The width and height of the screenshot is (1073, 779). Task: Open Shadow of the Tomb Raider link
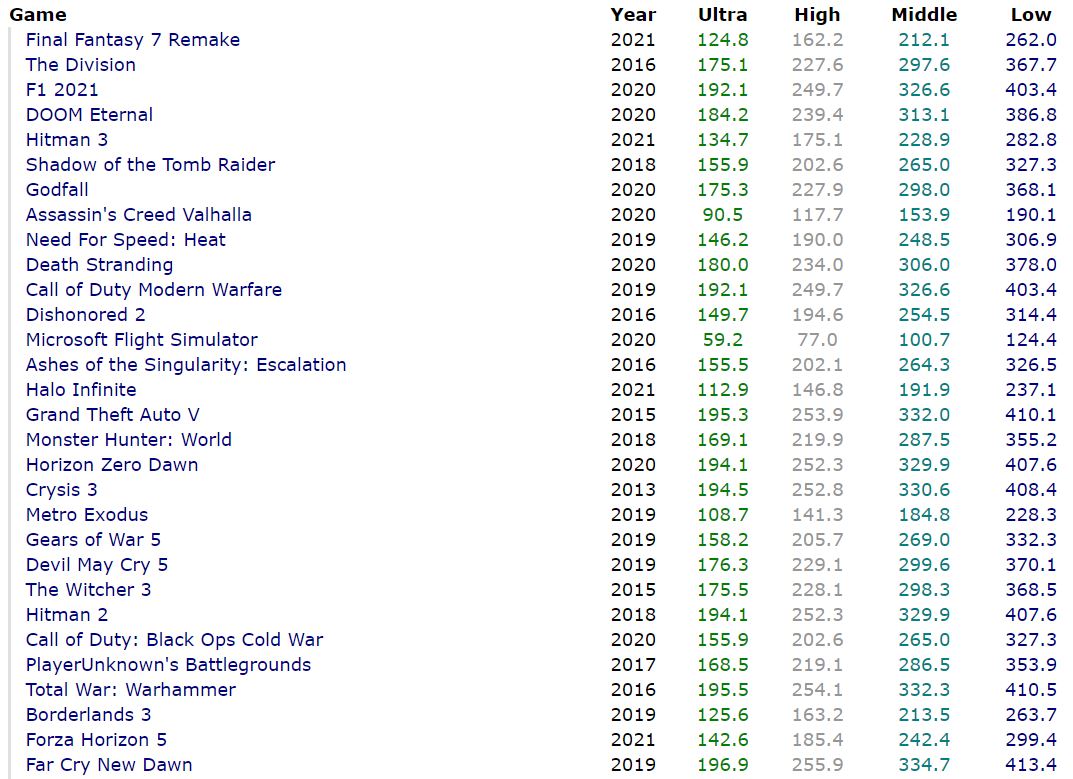point(151,165)
